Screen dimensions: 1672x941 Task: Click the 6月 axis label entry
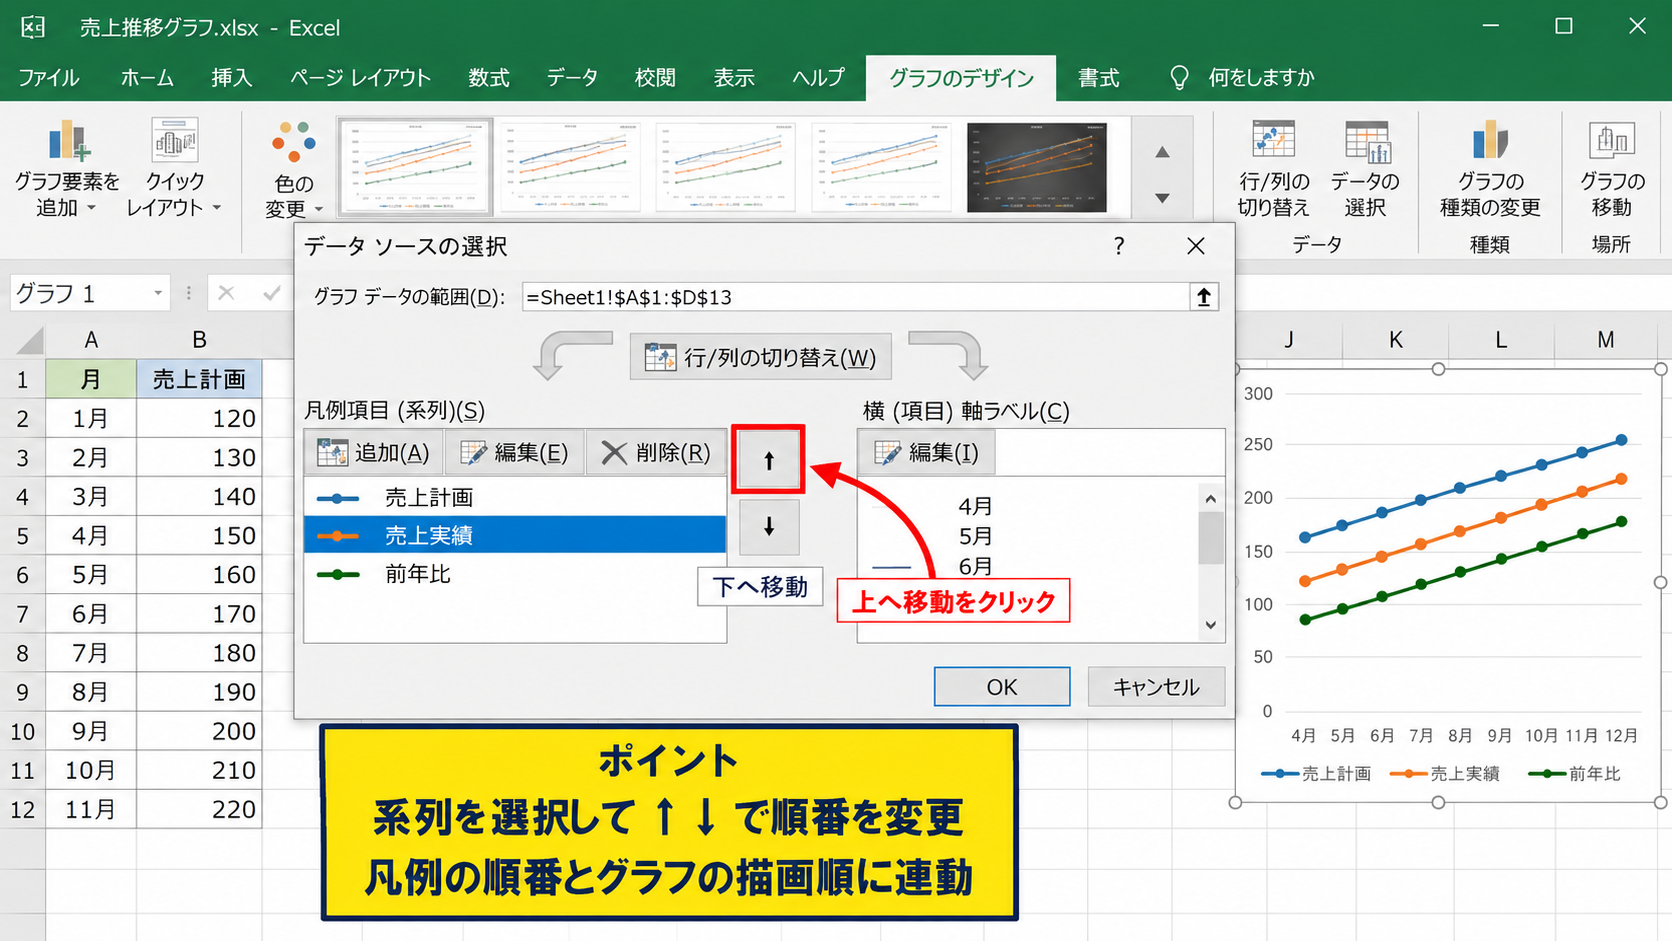tap(975, 566)
